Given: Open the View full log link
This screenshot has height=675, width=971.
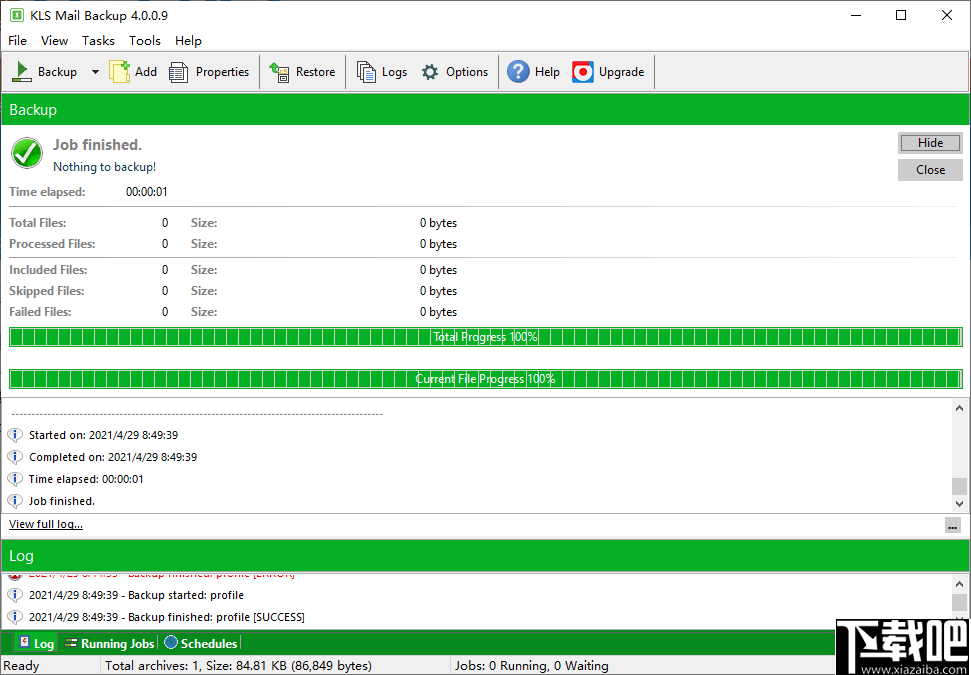Looking at the screenshot, I should (45, 524).
